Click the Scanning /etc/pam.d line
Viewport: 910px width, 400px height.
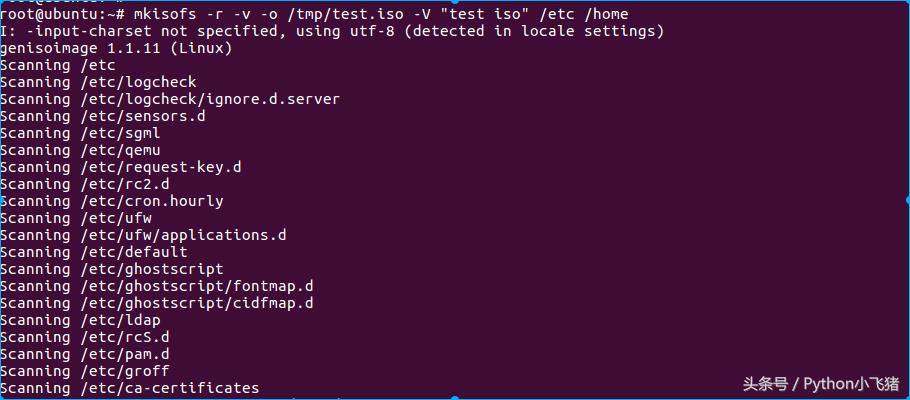pos(85,354)
